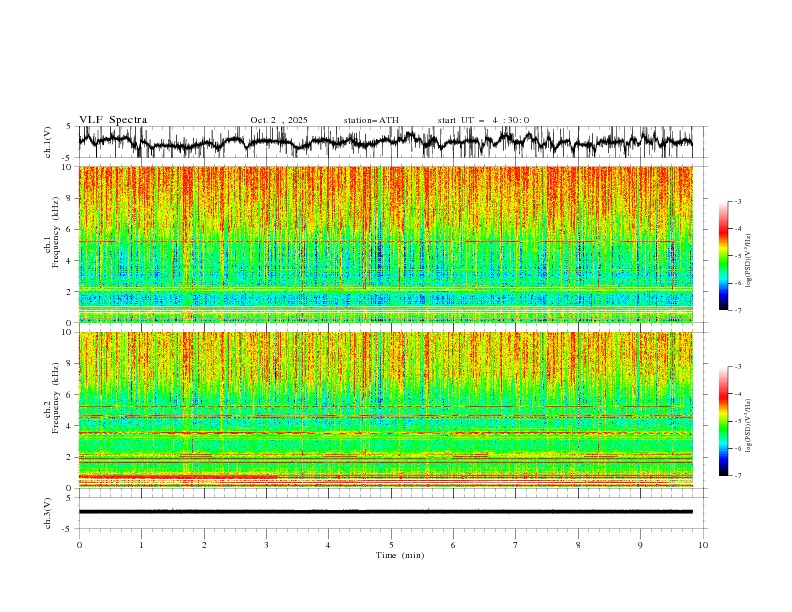Click the "-3" label on ch.1 colorbar
Image resolution: width=792 pixels, height=612 pixels.
(x=737, y=201)
